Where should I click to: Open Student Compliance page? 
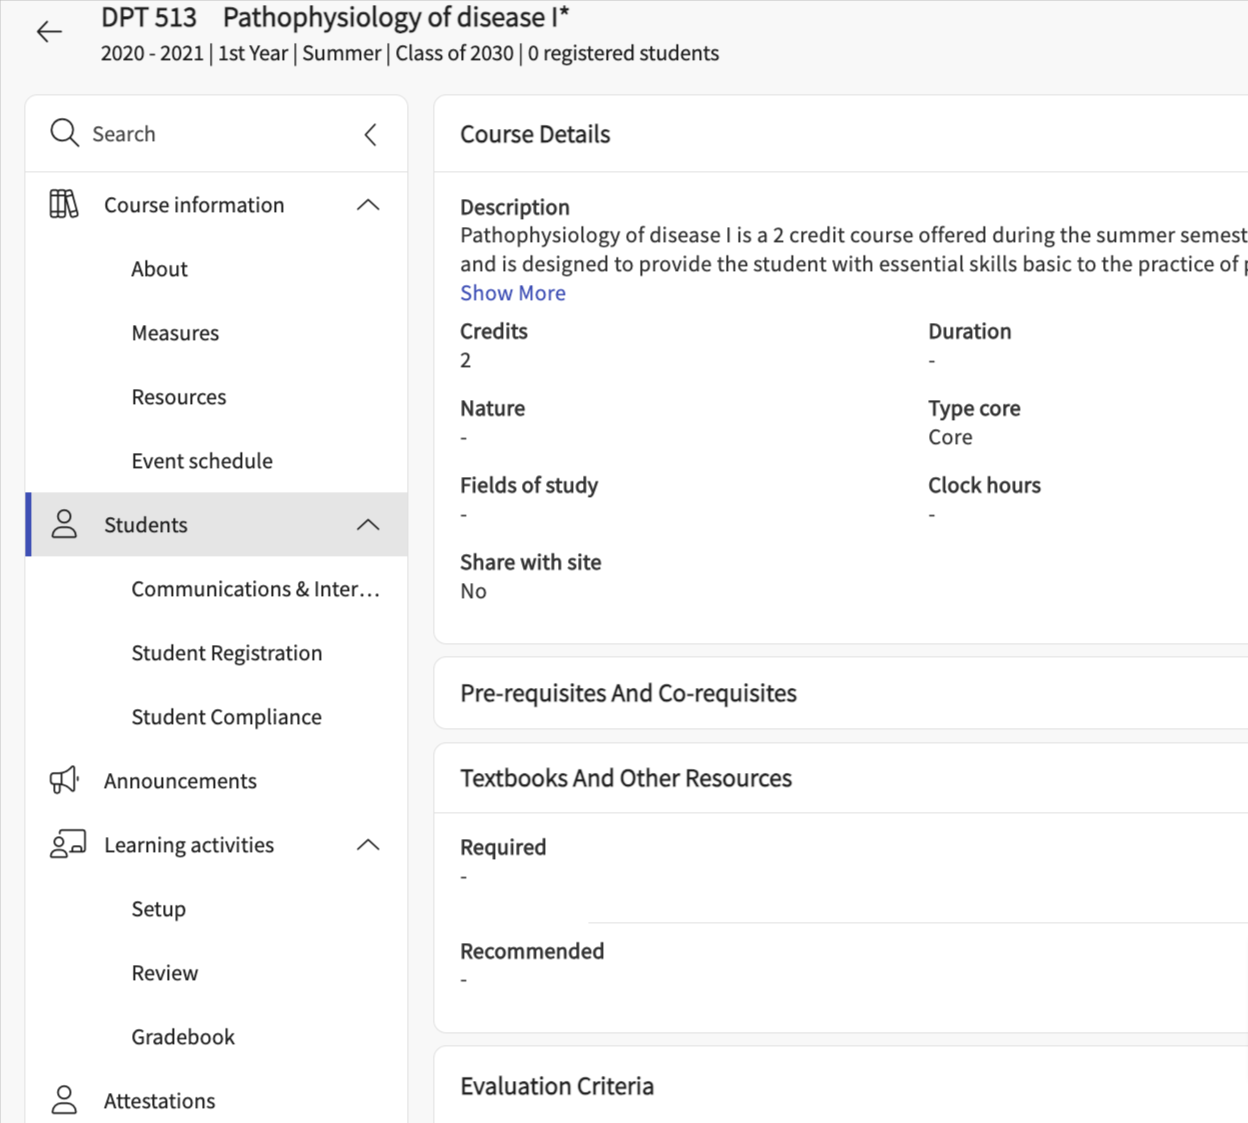(226, 717)
